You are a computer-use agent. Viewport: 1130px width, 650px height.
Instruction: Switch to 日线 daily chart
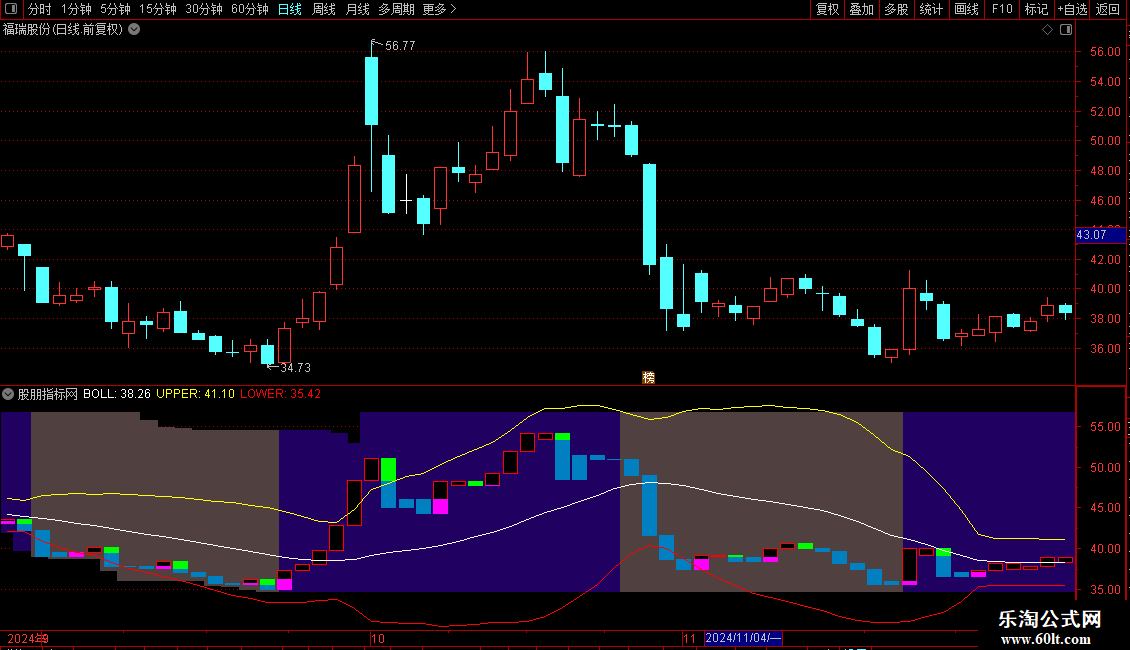290,9
